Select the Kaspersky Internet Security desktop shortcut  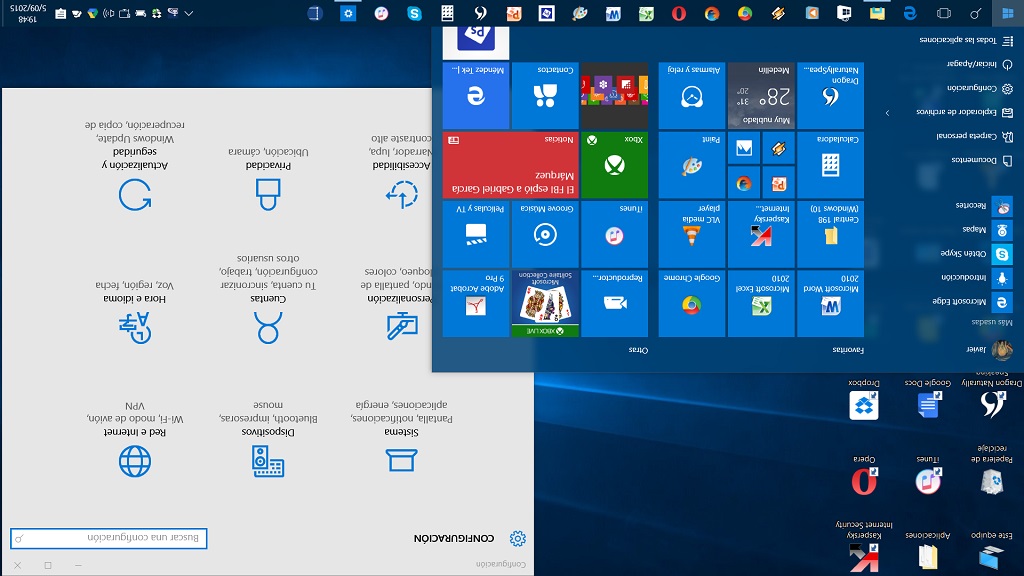coord(864,546)
